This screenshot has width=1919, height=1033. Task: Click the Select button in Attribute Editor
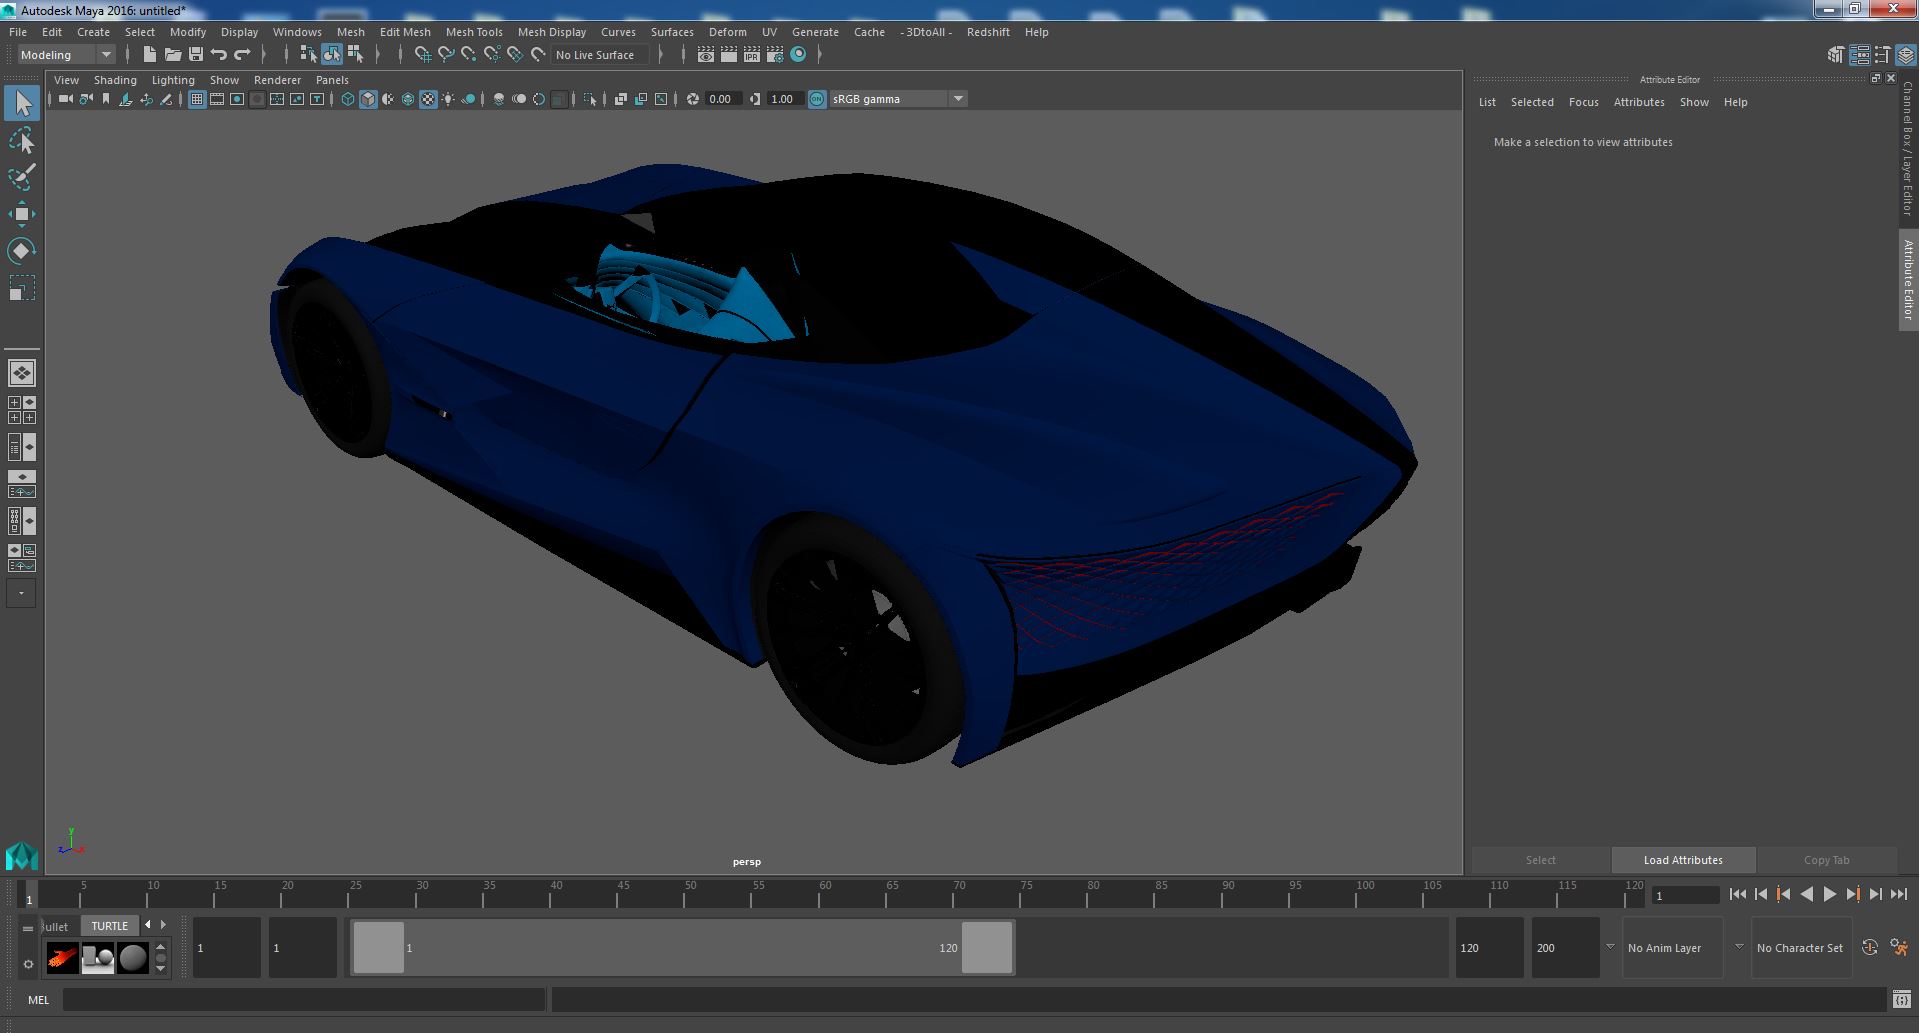[1540, 860]
